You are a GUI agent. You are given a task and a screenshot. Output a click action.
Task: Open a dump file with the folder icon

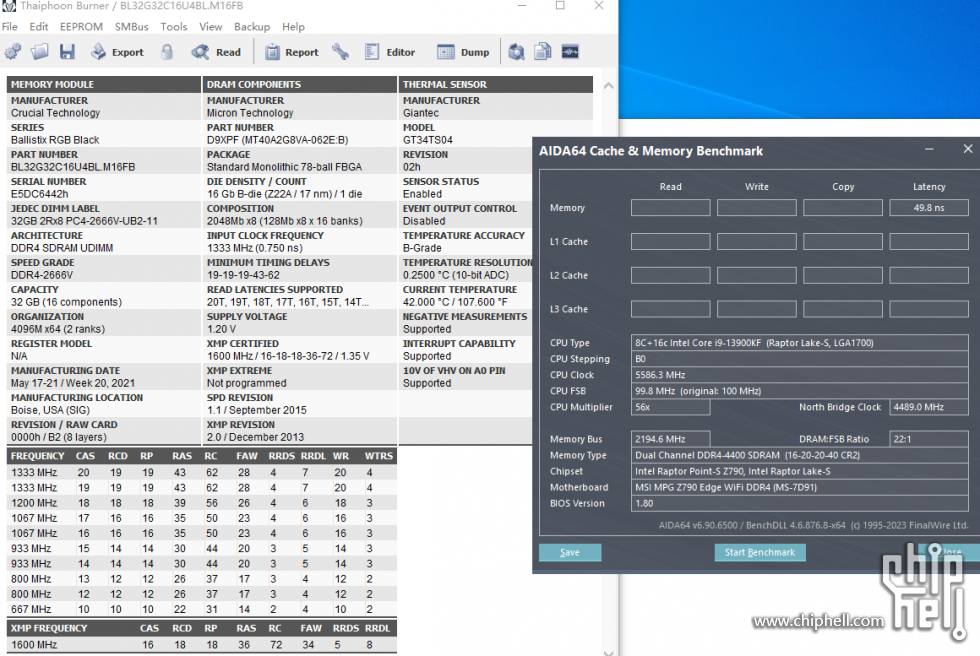click(x=39, y=52)
